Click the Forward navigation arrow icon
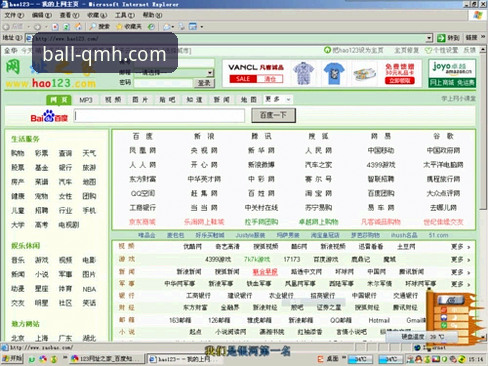 coord(37,27)
